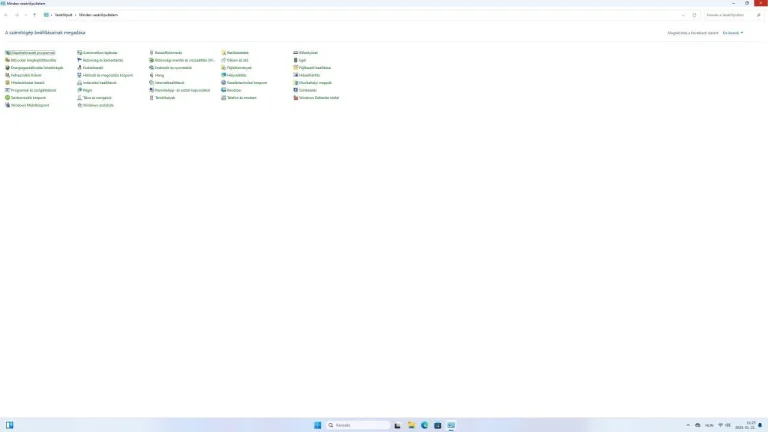Open Tálca és navigáció item

95,97
